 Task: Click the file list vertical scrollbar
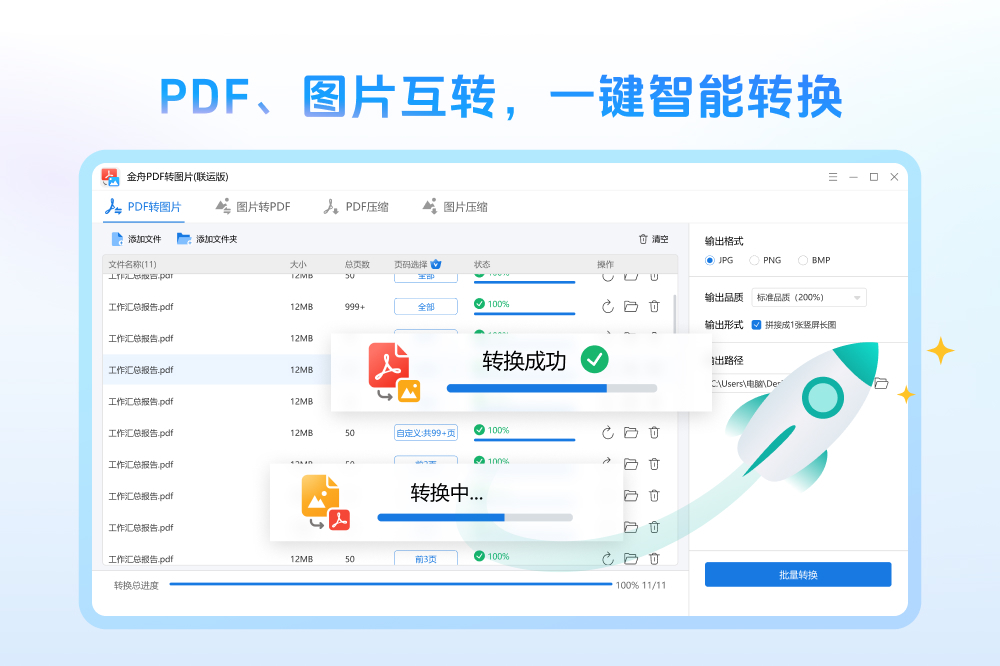click(675, 313)
